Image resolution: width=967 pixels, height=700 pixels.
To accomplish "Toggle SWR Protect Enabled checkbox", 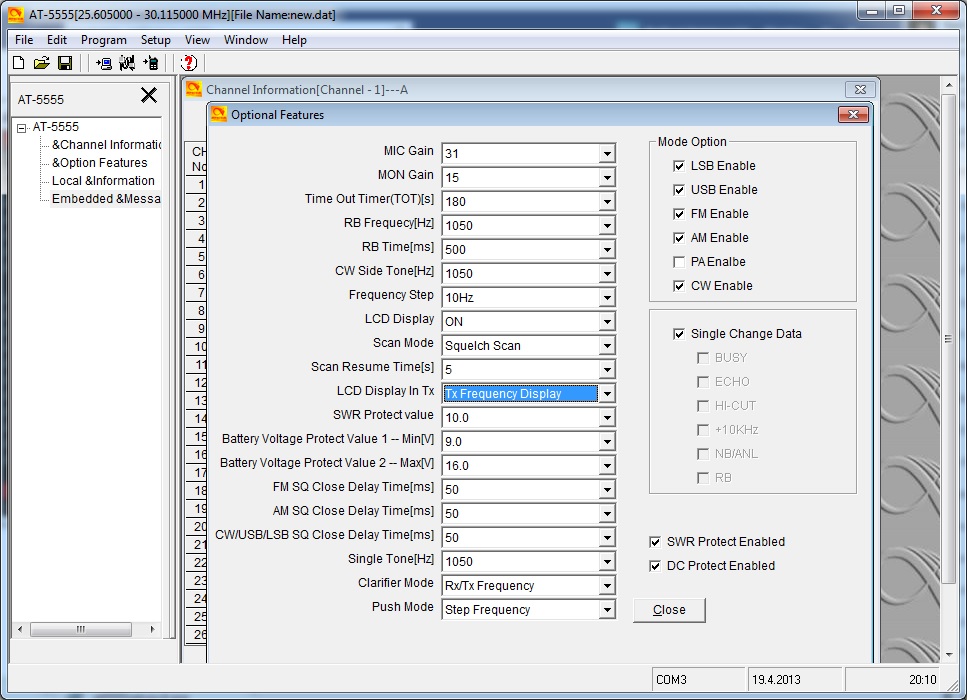I will pyautogui.click(x=656, y=542).
